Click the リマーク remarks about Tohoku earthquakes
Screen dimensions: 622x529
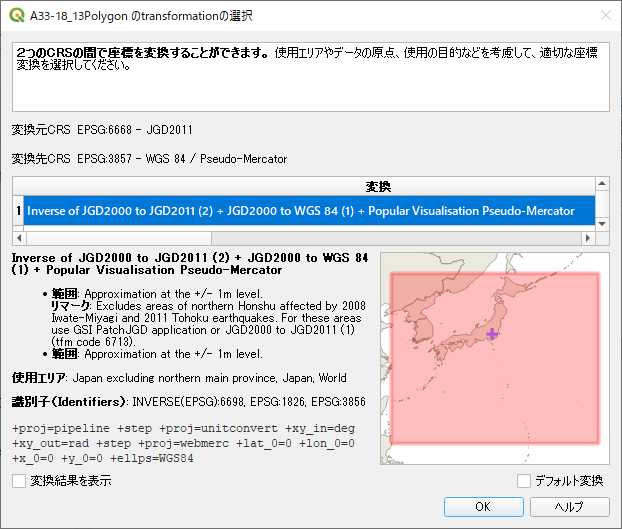(x=208, y=324)
